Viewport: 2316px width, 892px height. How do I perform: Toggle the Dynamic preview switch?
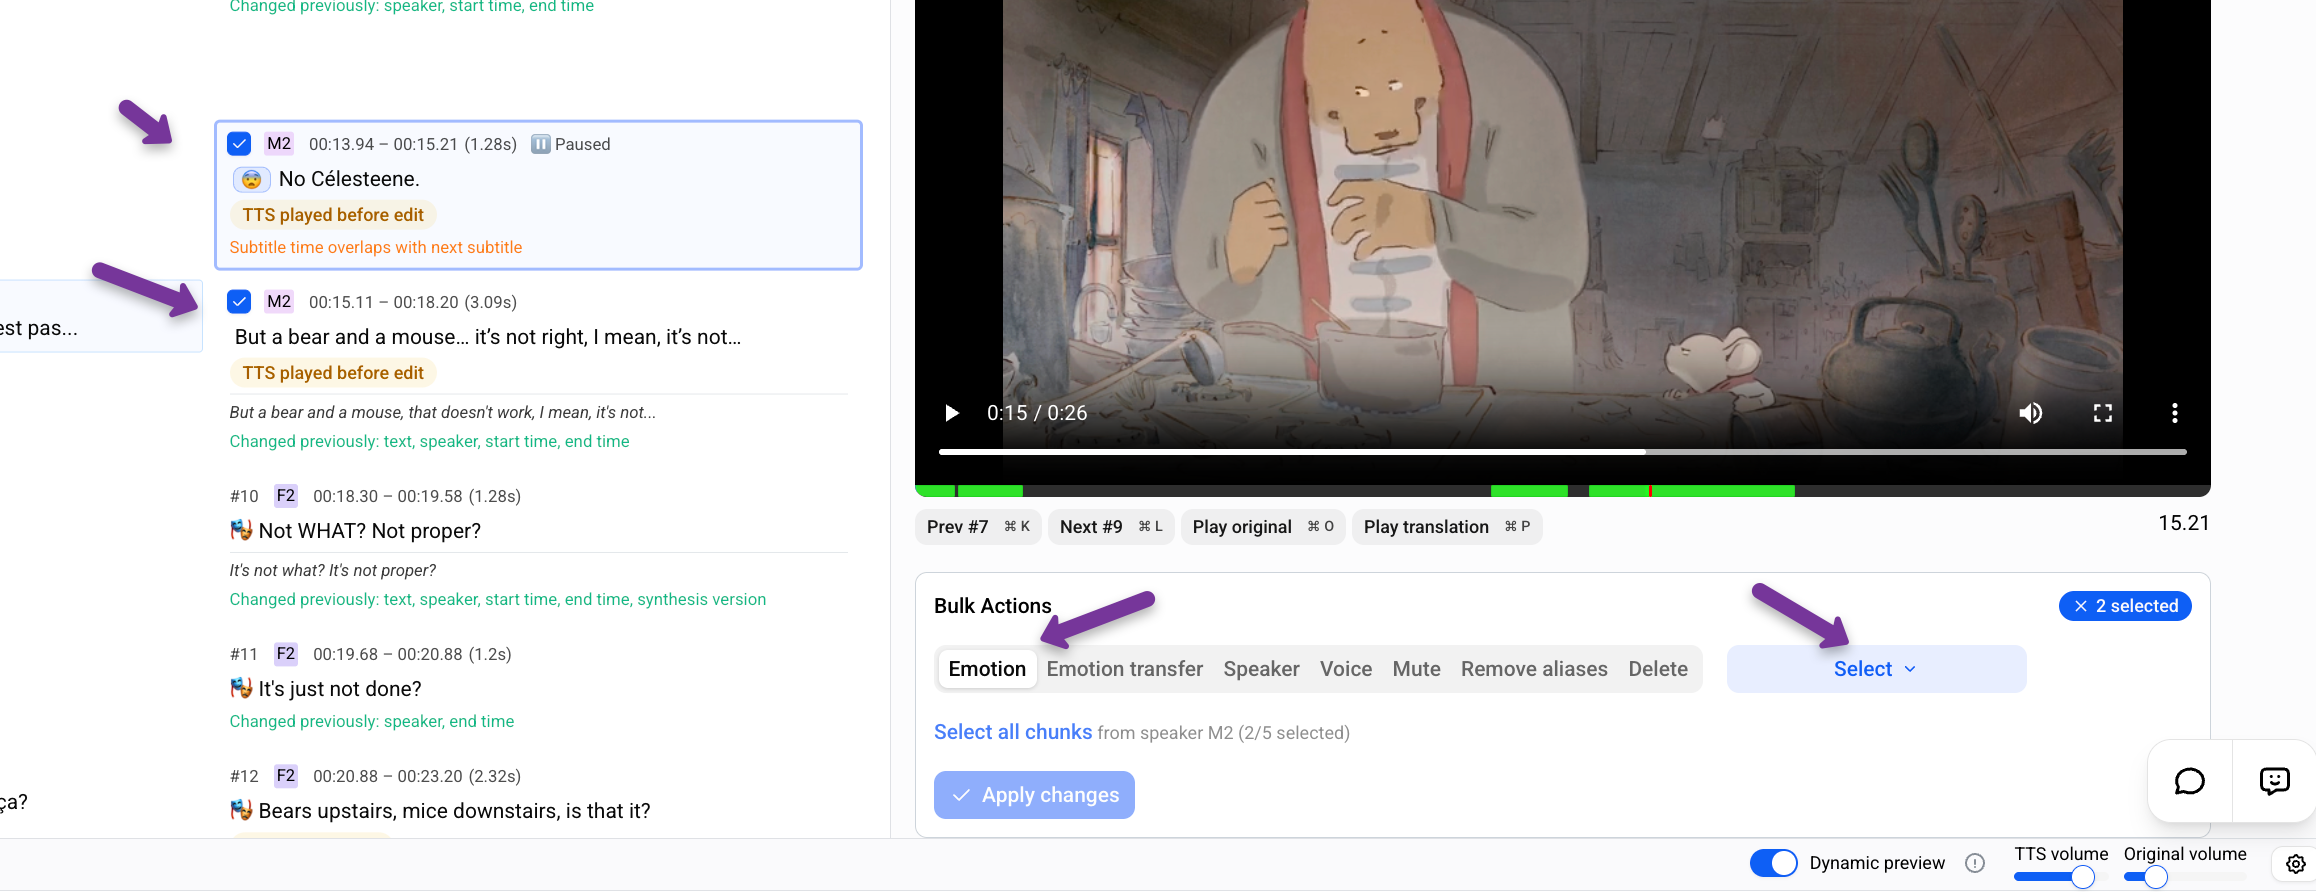[x=1773, y=863]
